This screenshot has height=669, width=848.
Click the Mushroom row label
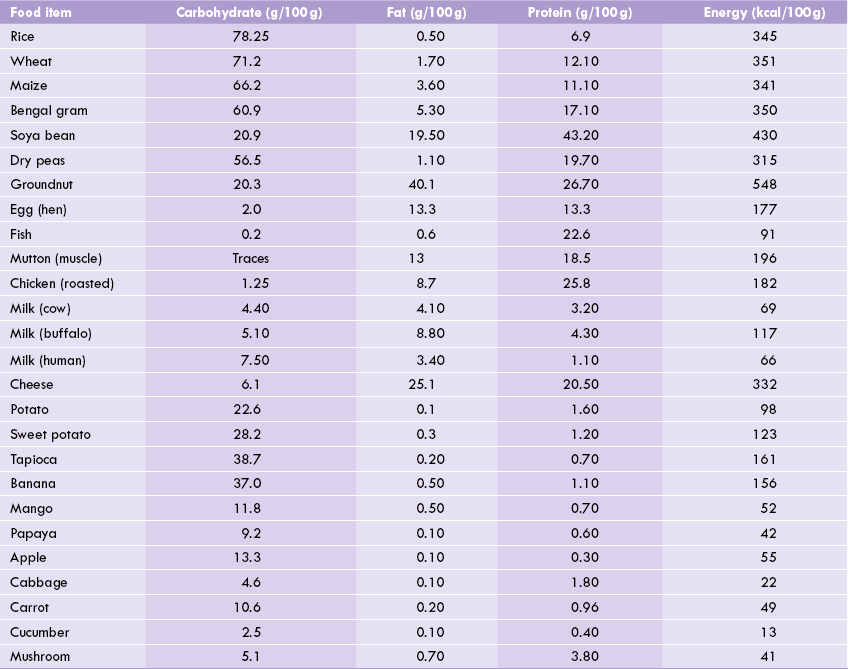40,657
